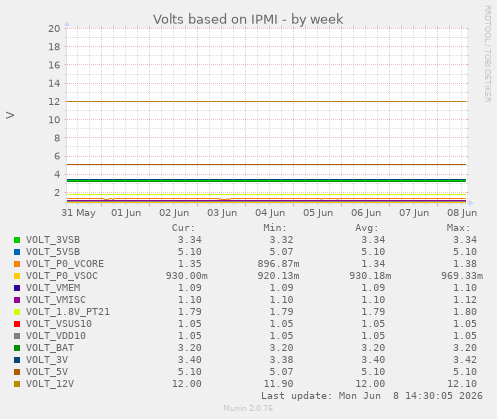The height and width of the screenshot is (419, 497).
Task: Click the 31 May x-axis date label
Action: pos(78,213)
